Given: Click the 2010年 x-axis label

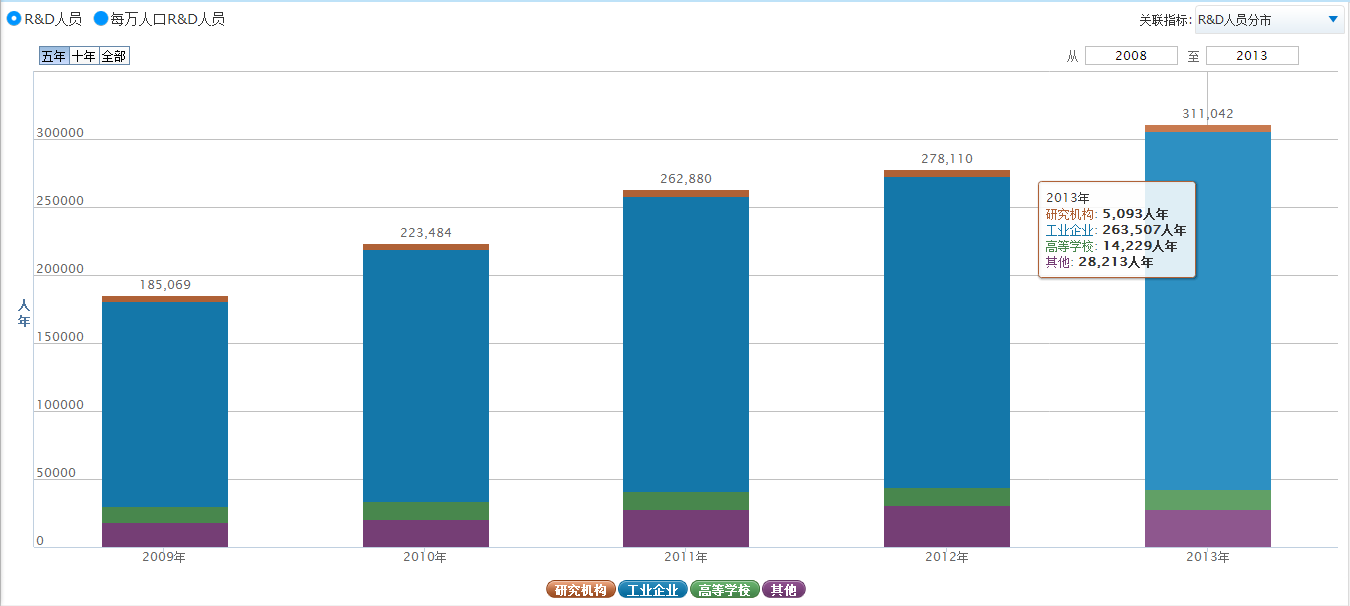Looking at the screenshot, I should tap(426, 557).
